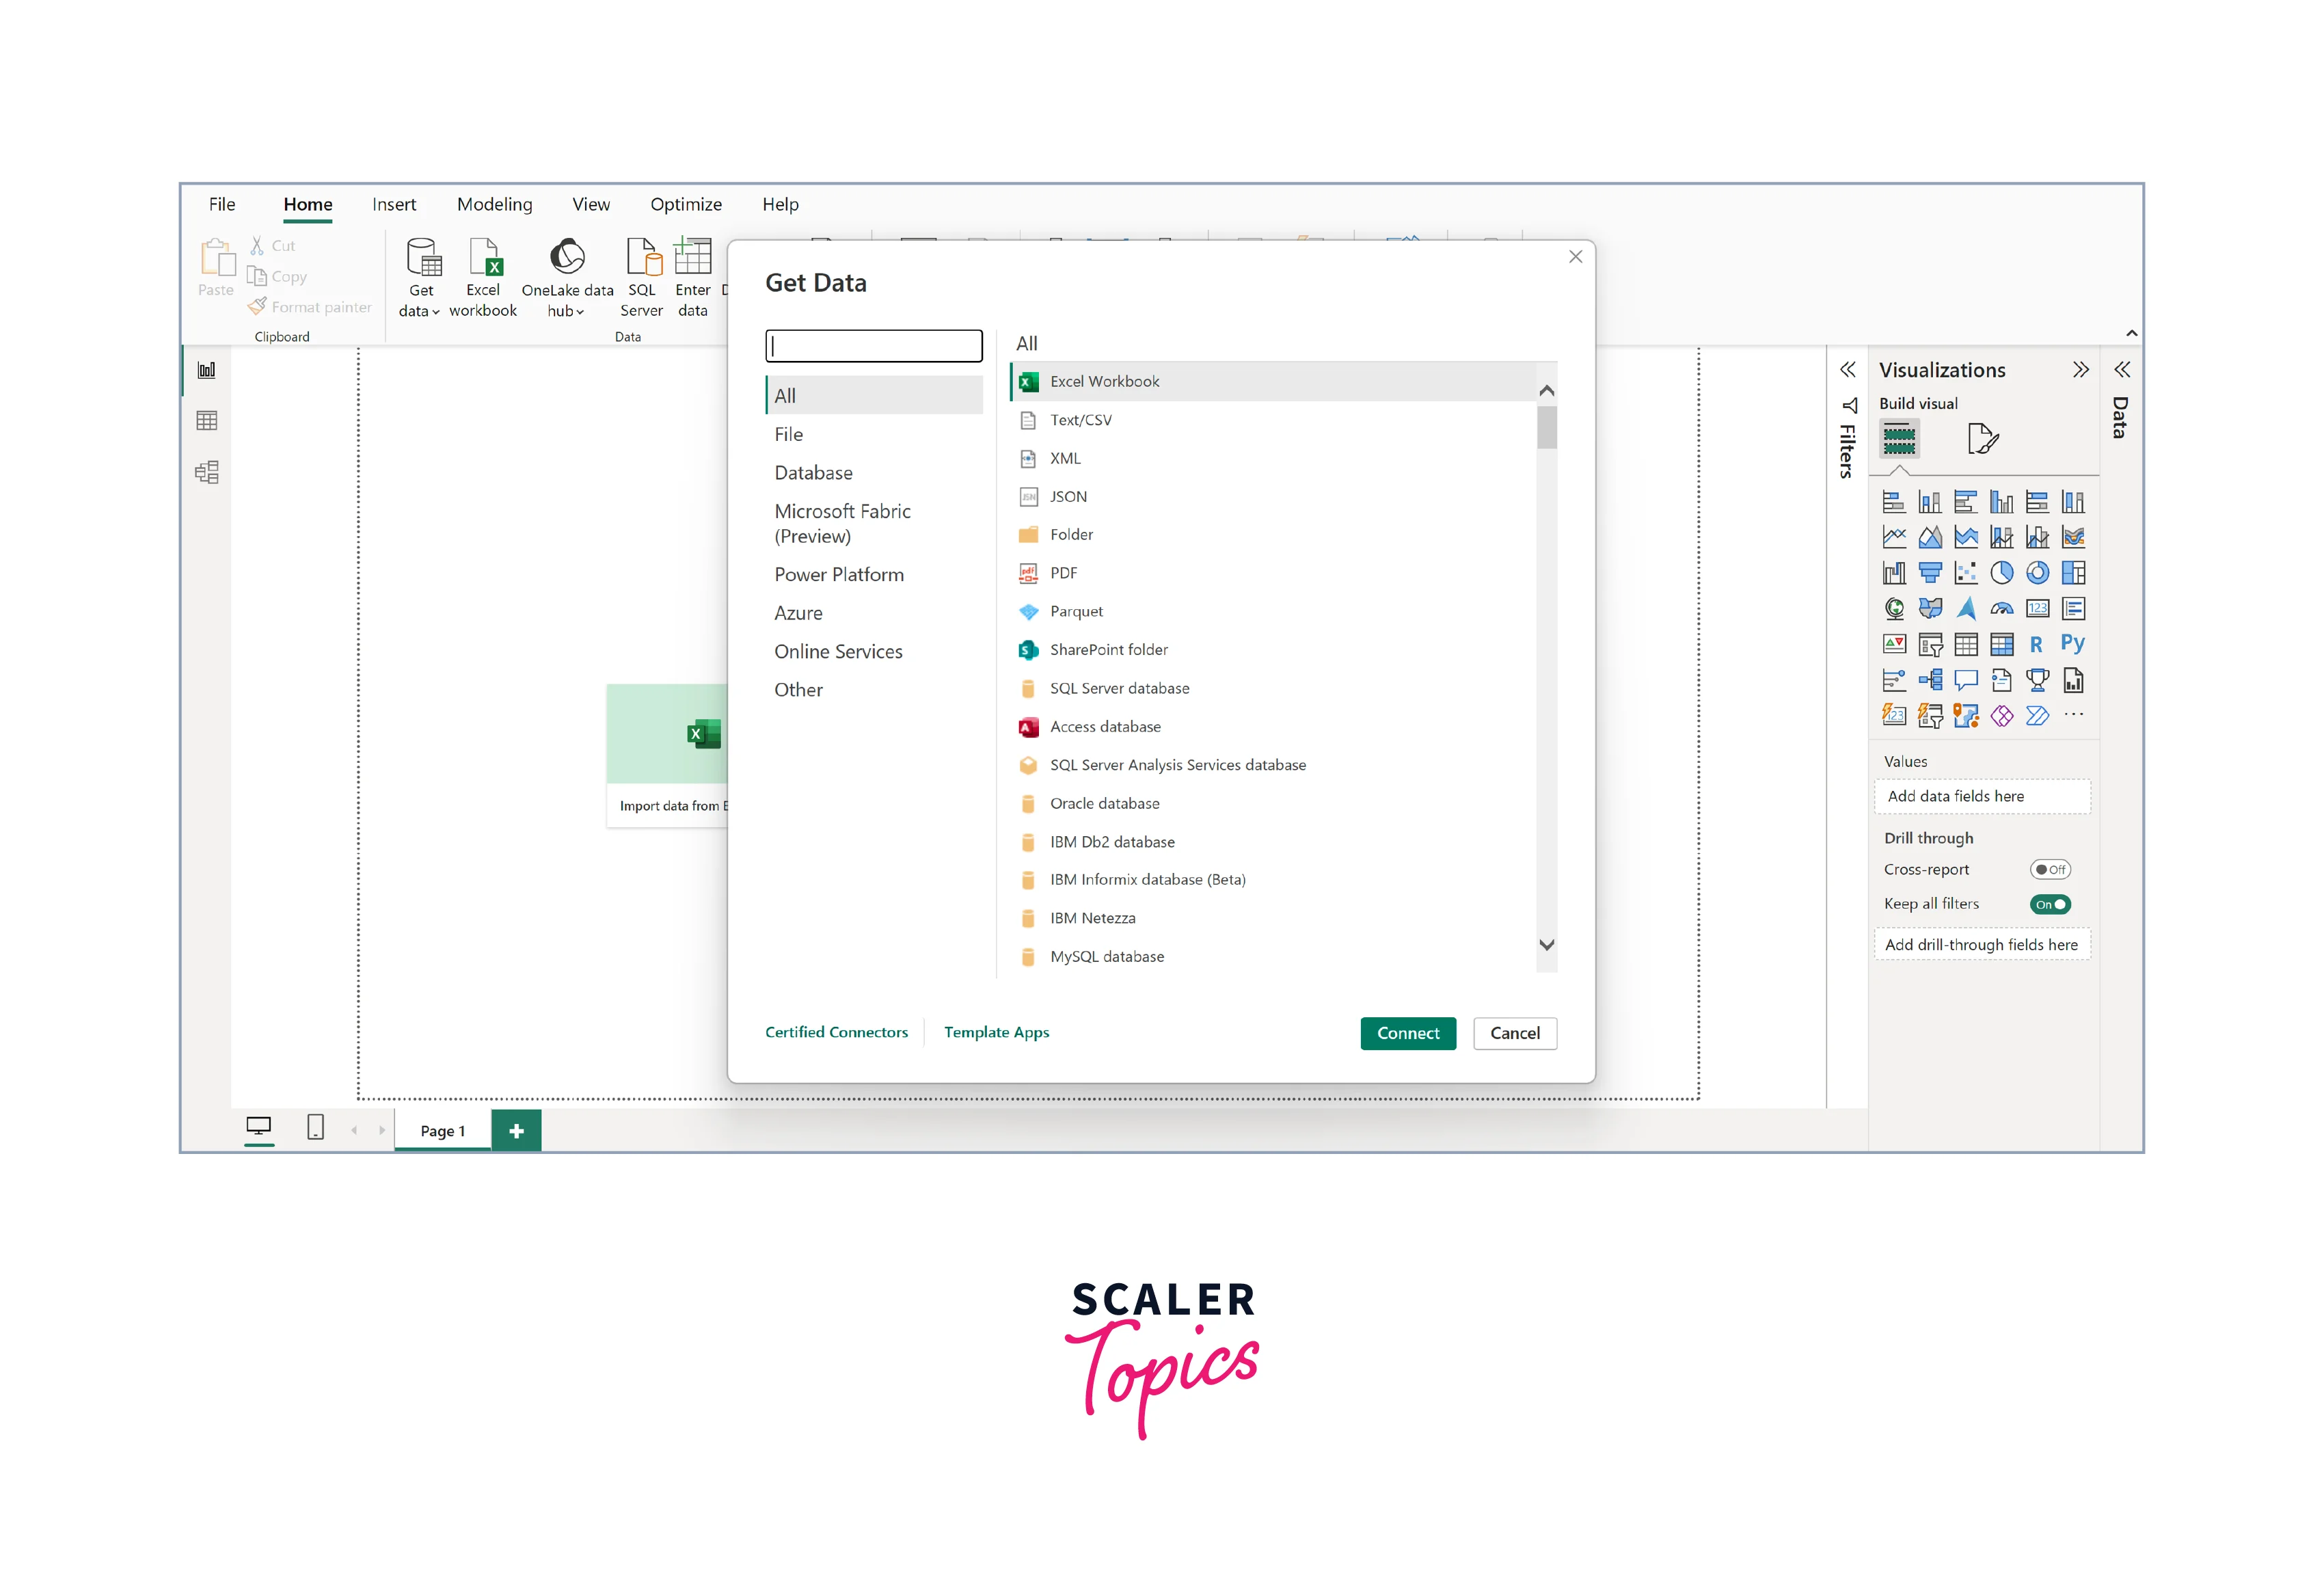The image size is (2324, 1571).
Task: Select the R script visual icon
Action: [x=2036, y=645]
